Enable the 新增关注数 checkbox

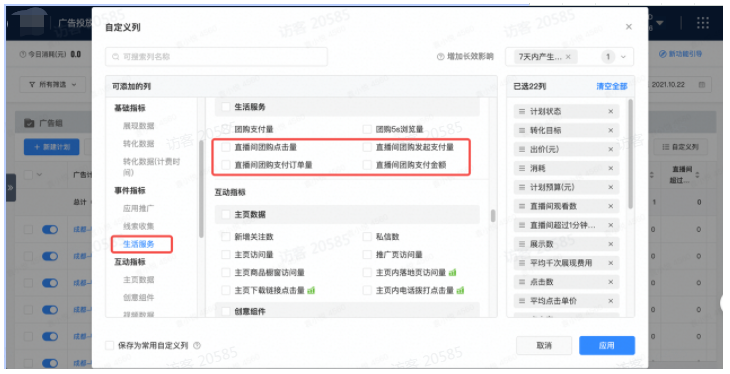point(226,237)
